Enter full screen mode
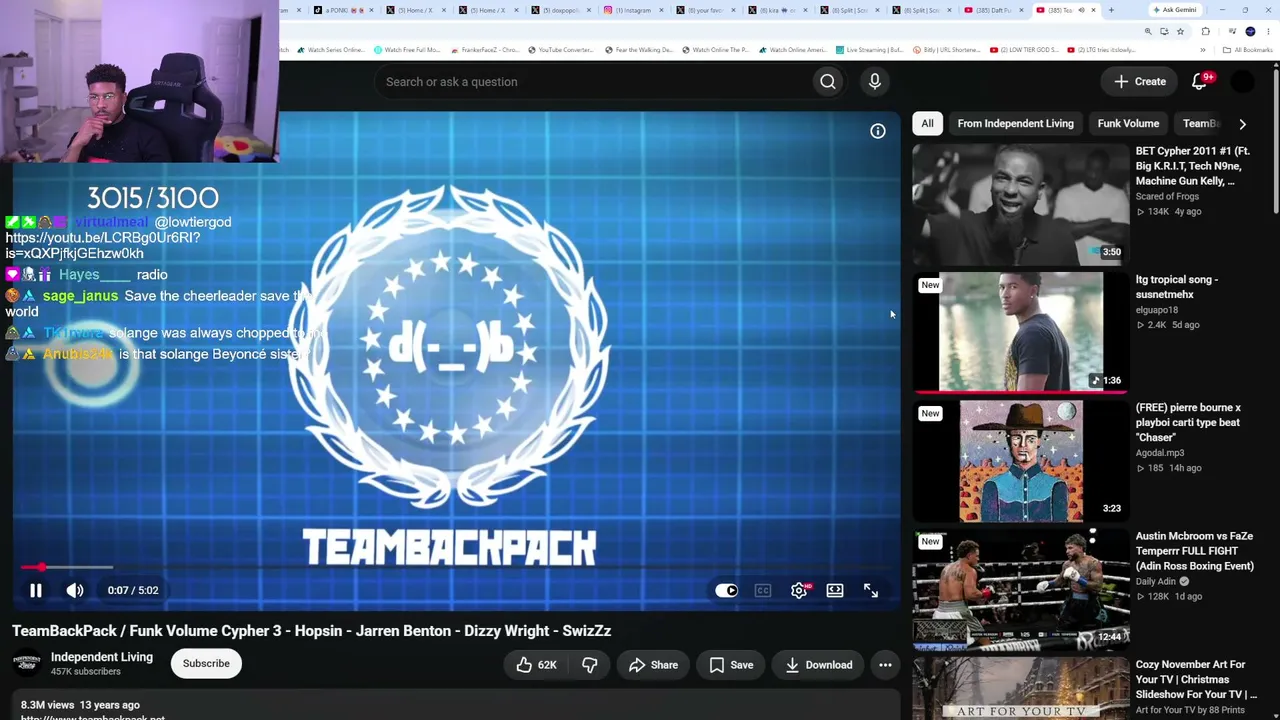1280x720 pixels. pyautogui.click(x=871, y=590)
